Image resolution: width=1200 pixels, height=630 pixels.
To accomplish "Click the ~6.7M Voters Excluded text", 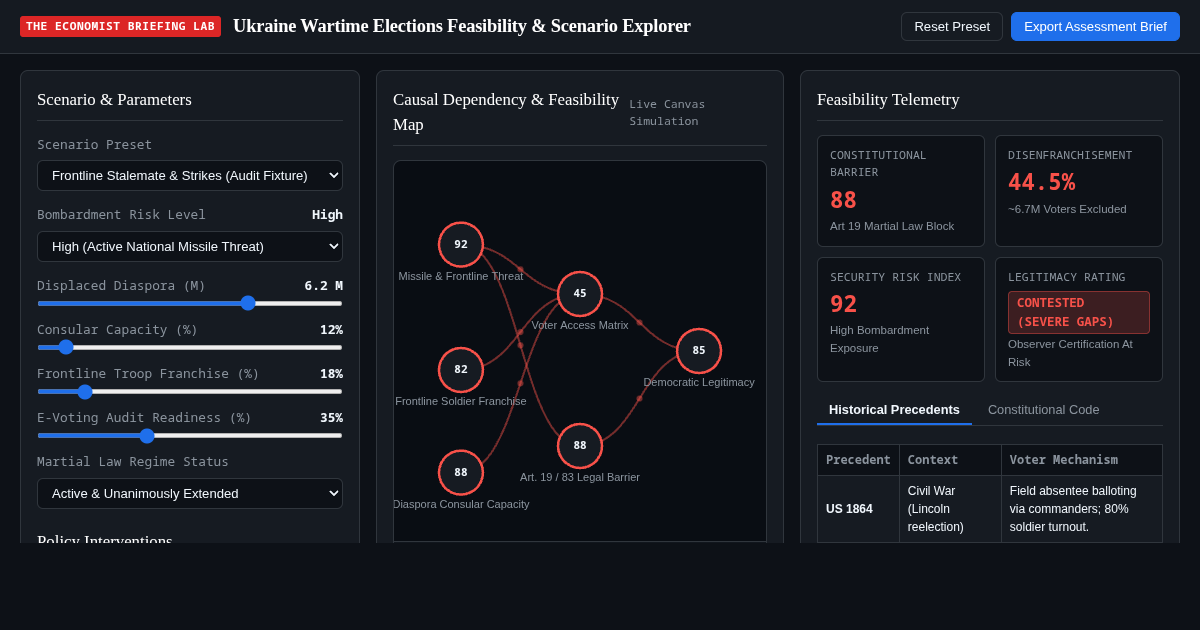I will (1067, 209).
